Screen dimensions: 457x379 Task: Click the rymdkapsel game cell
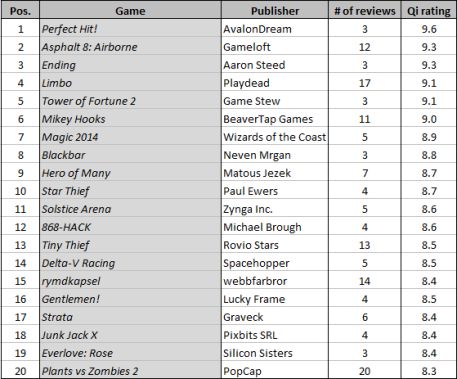[130, 281]
